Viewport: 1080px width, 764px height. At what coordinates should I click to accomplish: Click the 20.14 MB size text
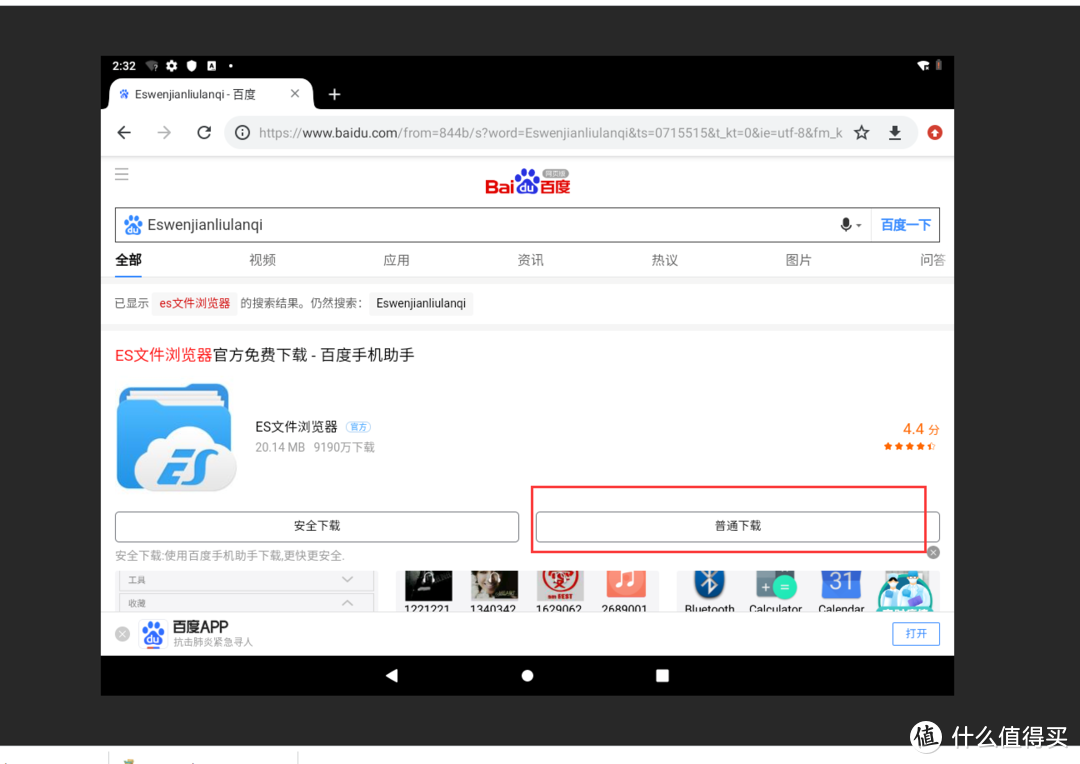(280, 447)
